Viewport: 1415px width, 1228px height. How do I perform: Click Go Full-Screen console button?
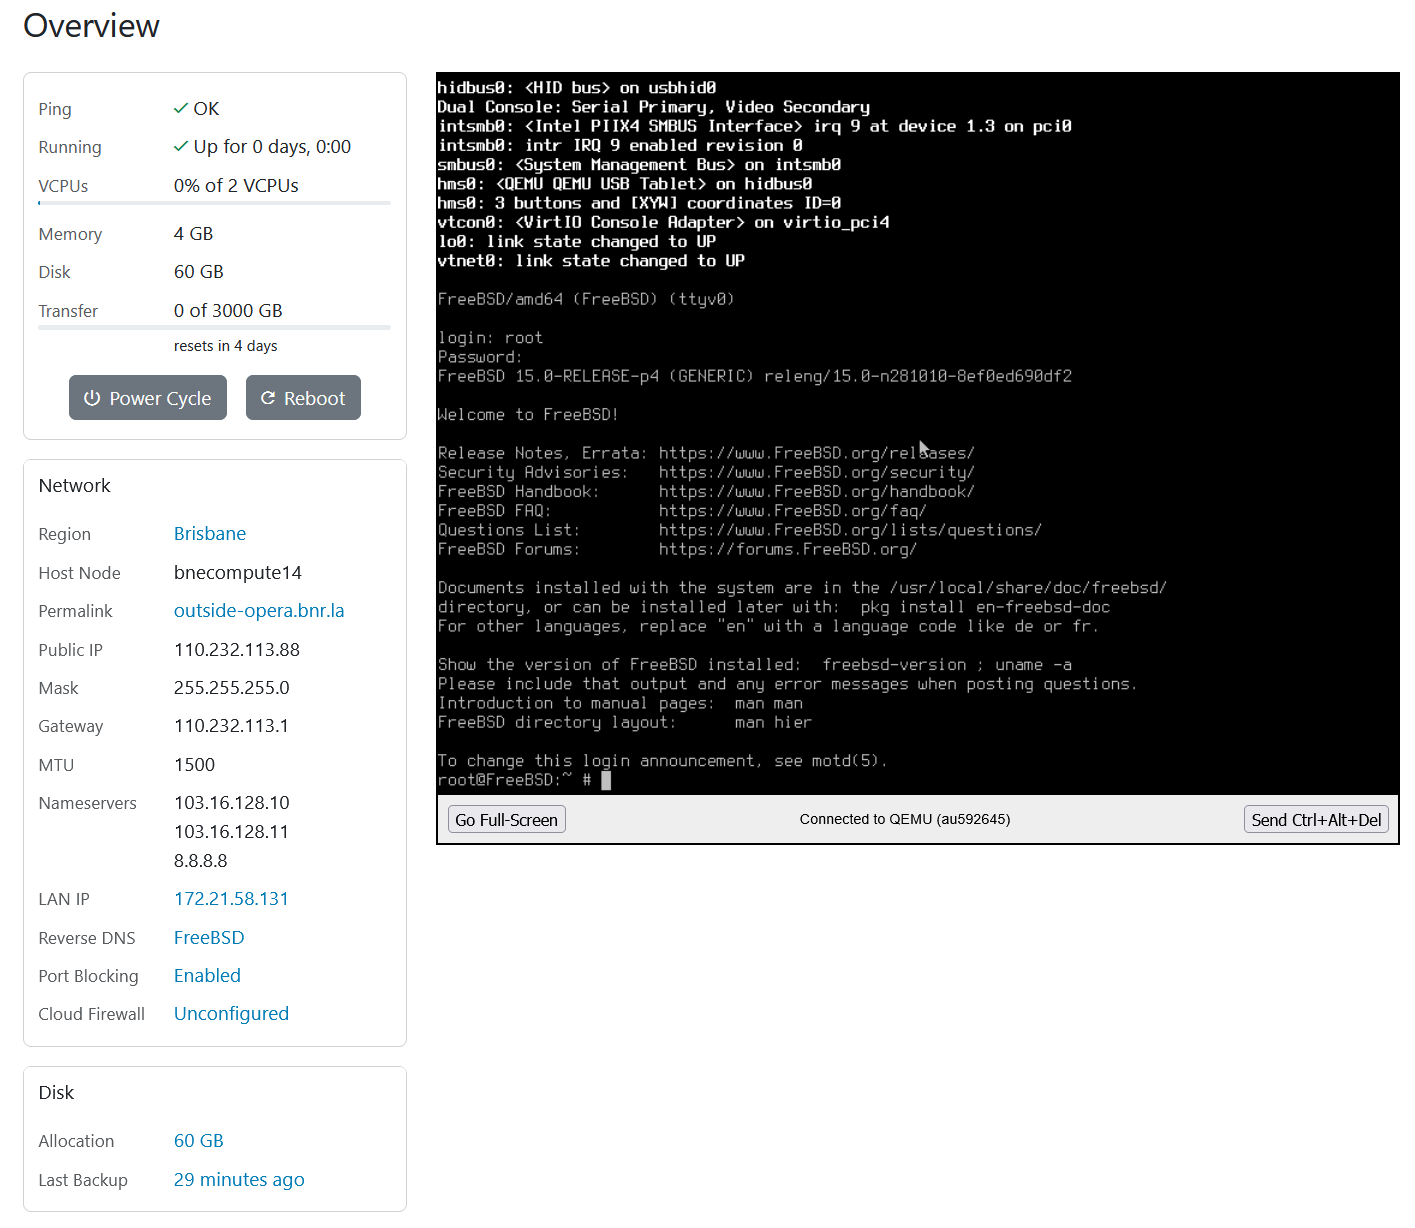tap(506, 820)
